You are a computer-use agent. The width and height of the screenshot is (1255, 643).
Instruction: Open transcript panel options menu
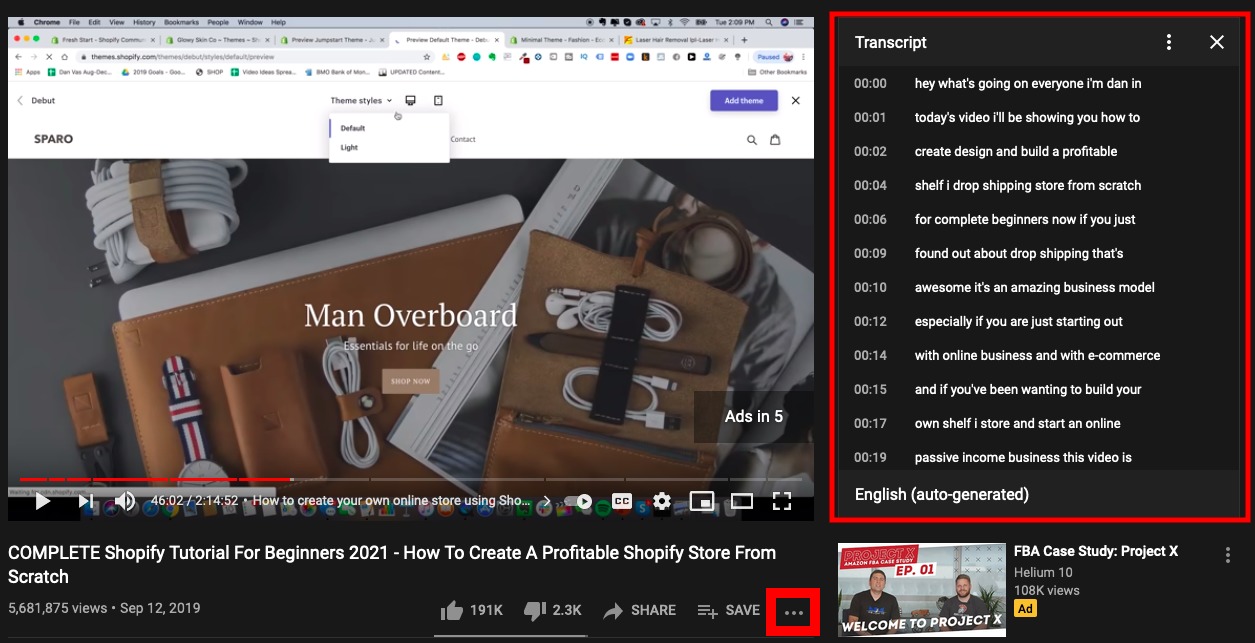(x=1169, y=42)
